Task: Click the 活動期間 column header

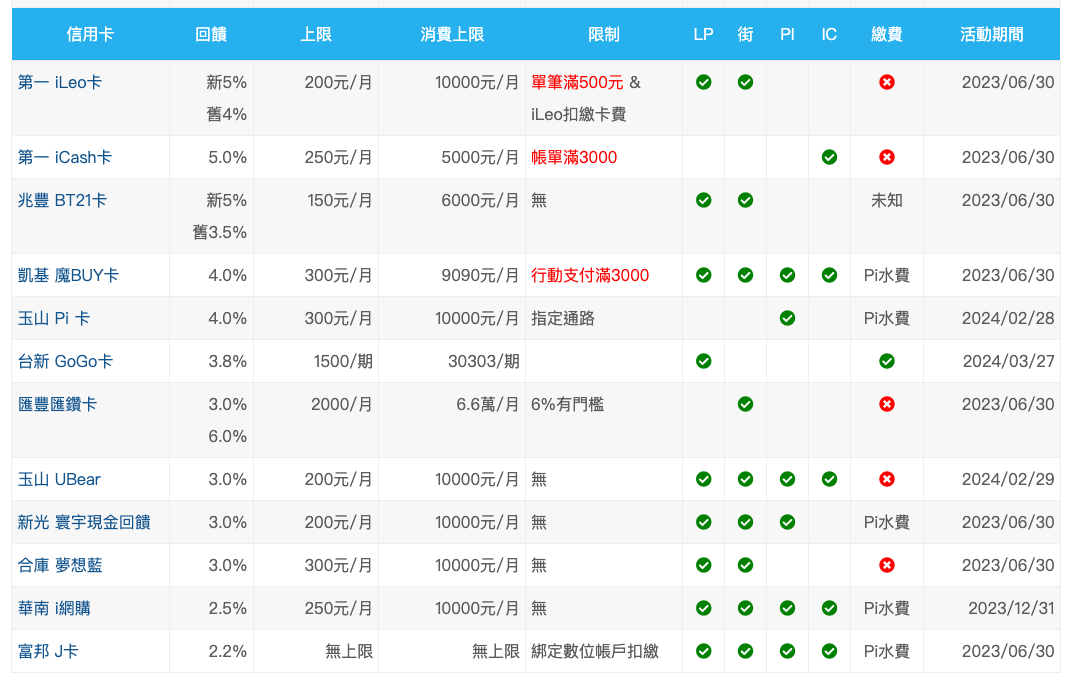Action: [992, 35]
